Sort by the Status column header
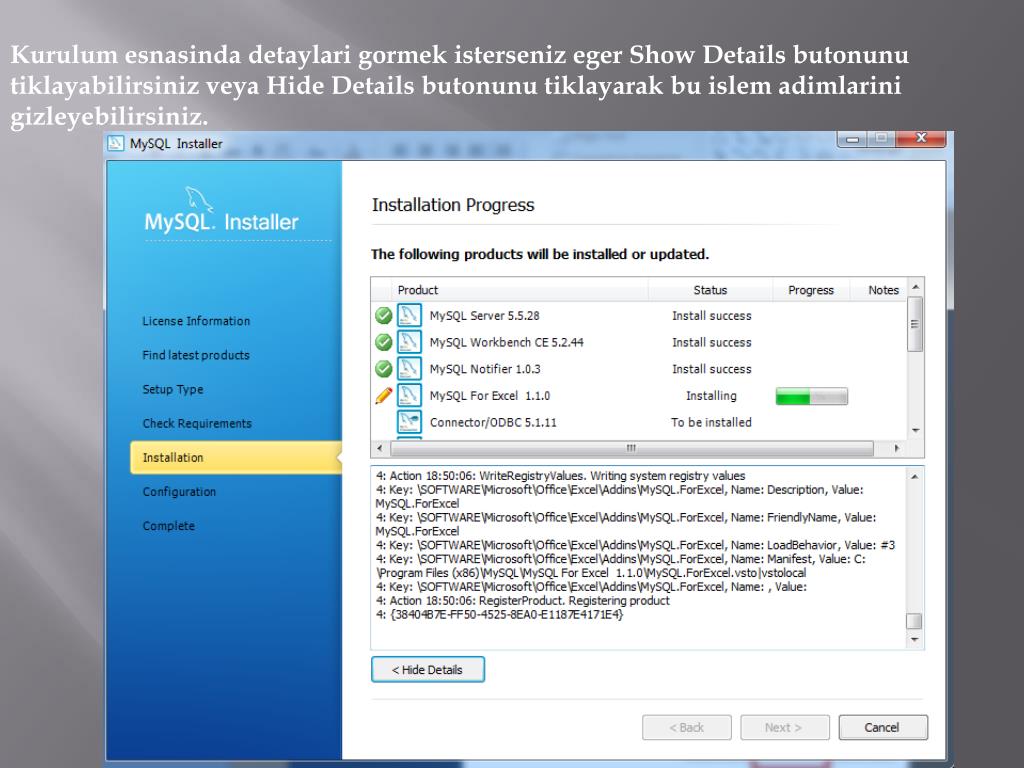The height and width of the screenshot is (768, 1024). tap(711, 290)
